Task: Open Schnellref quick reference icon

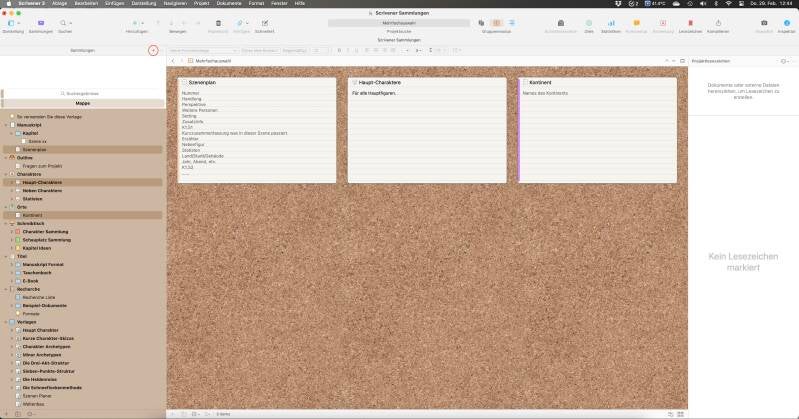Action: point(264,22)
